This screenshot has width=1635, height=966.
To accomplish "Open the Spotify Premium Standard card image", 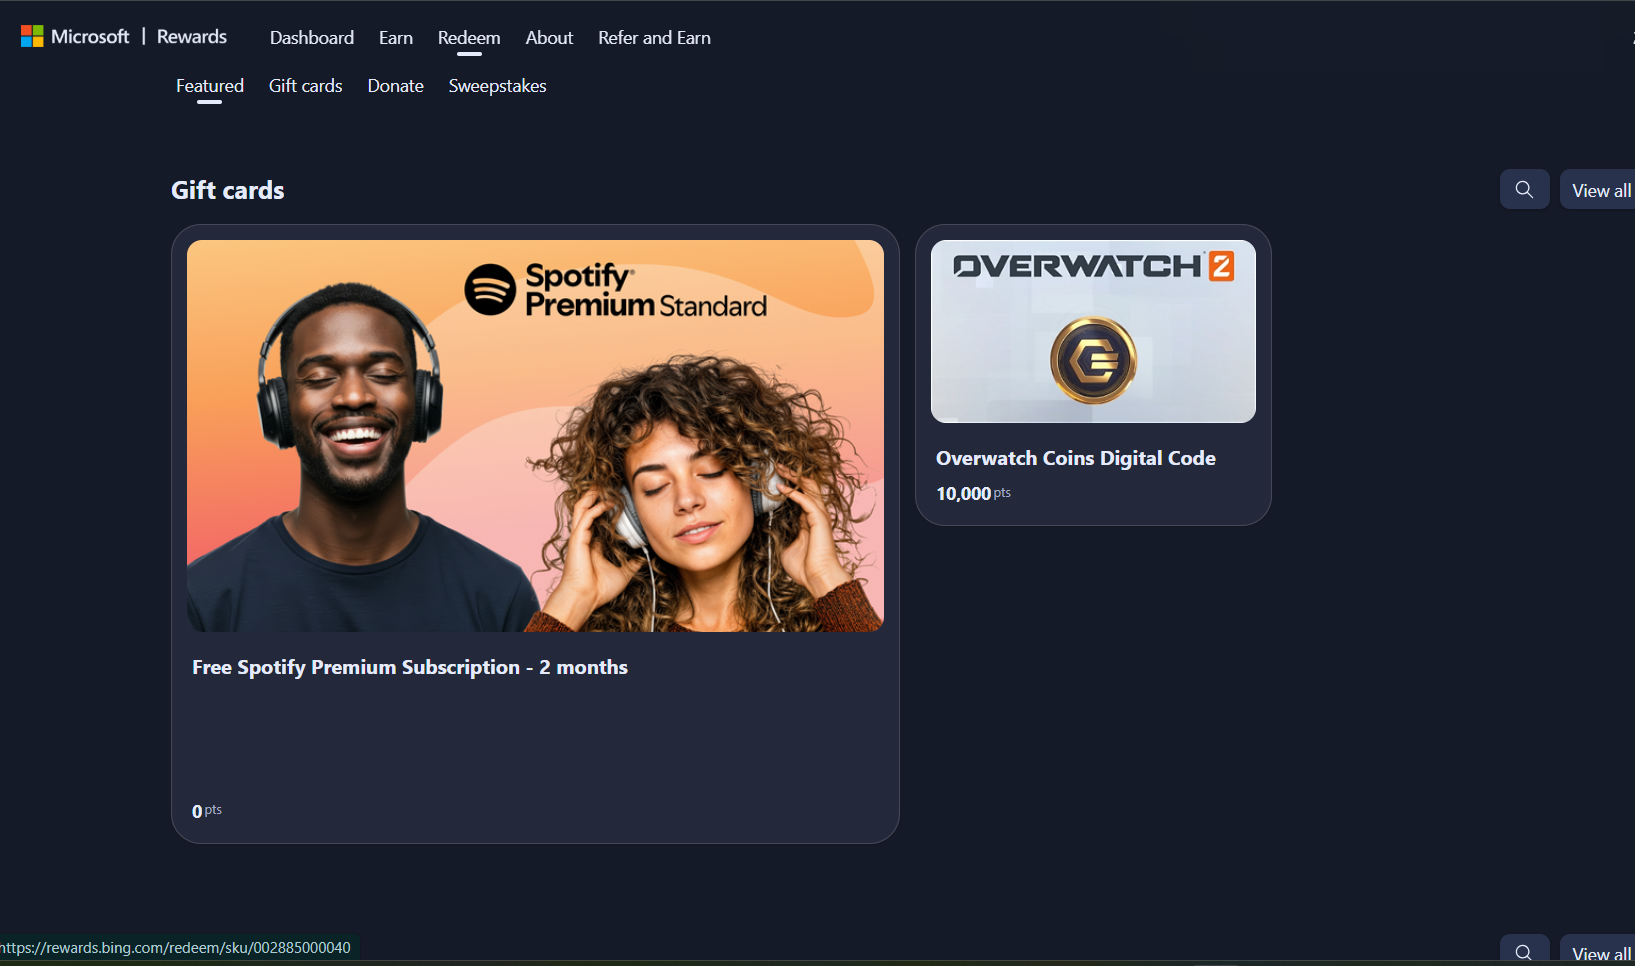I will pyautogui.click(x=535, y=436).
